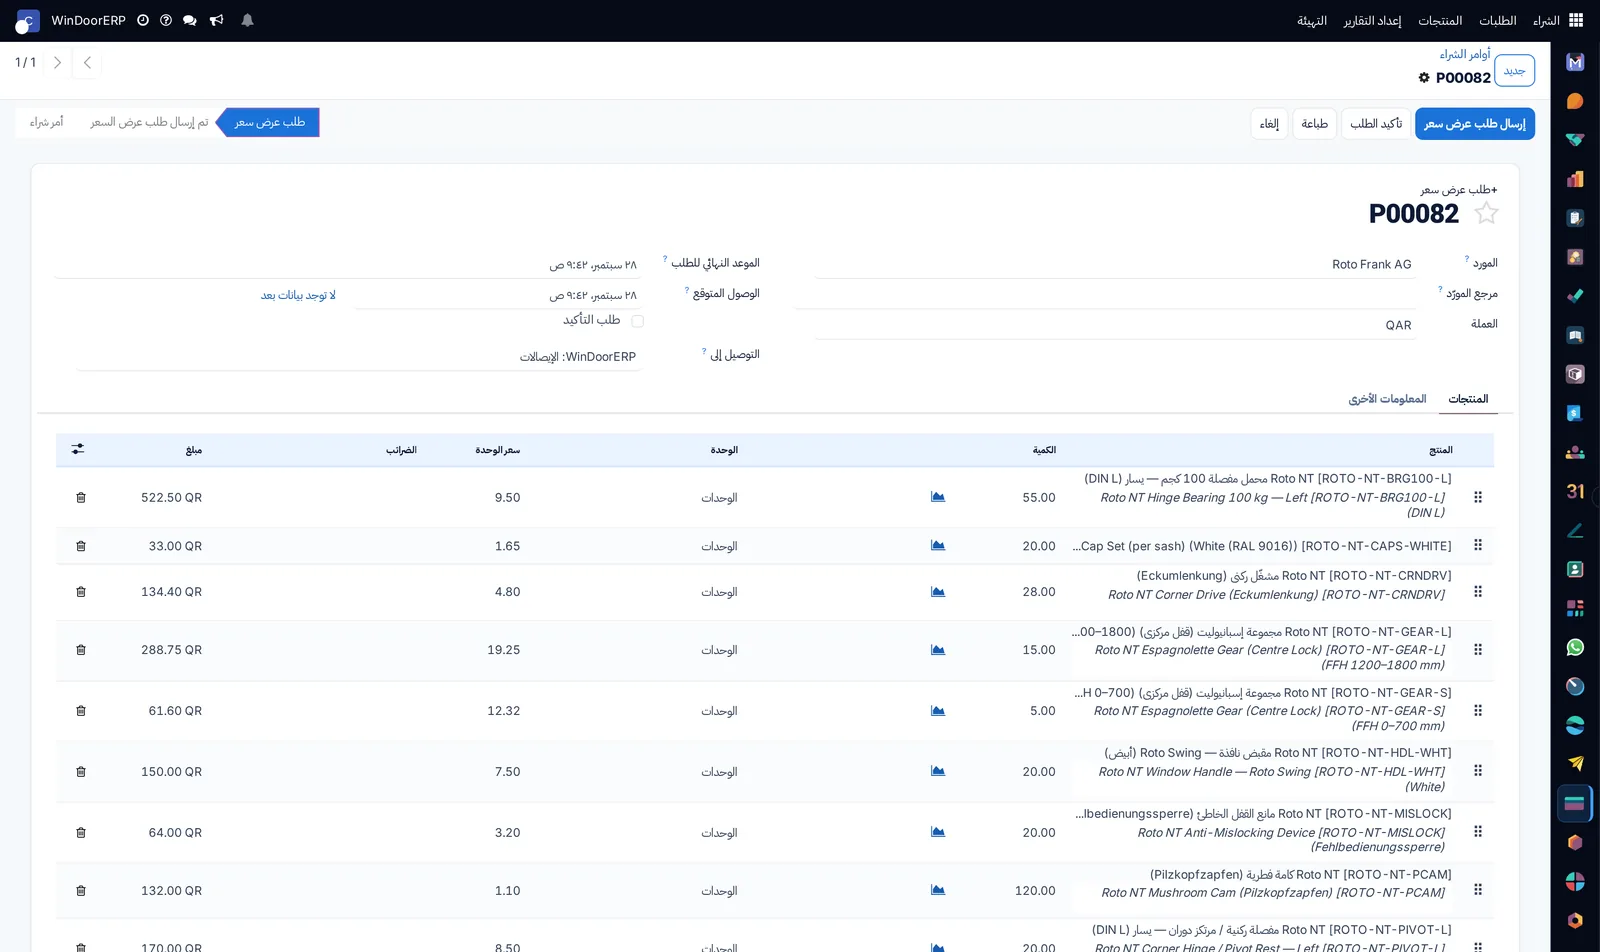This screenshot has width=1600, height=952.
Task: Open the WhatsApp app in sidebar
Action: pos(1575,647)
